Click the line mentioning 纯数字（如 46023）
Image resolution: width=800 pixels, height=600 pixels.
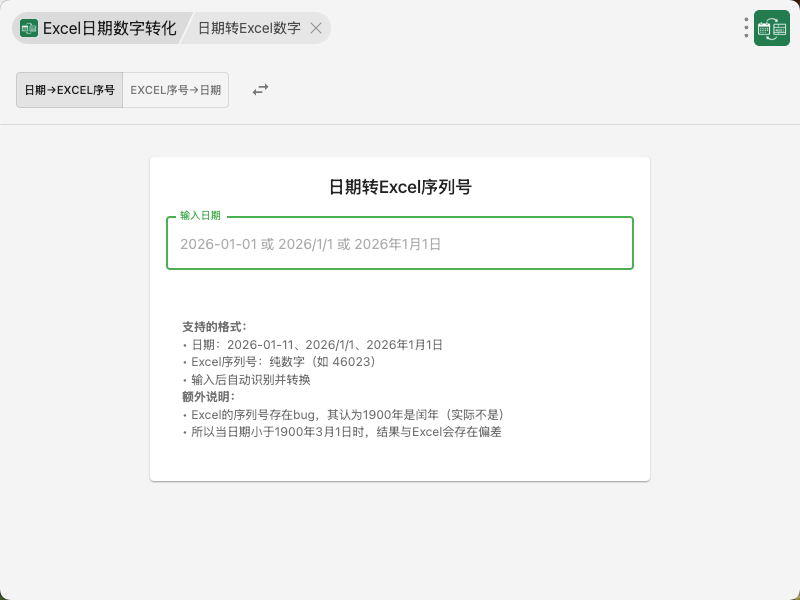click(279, 362)
